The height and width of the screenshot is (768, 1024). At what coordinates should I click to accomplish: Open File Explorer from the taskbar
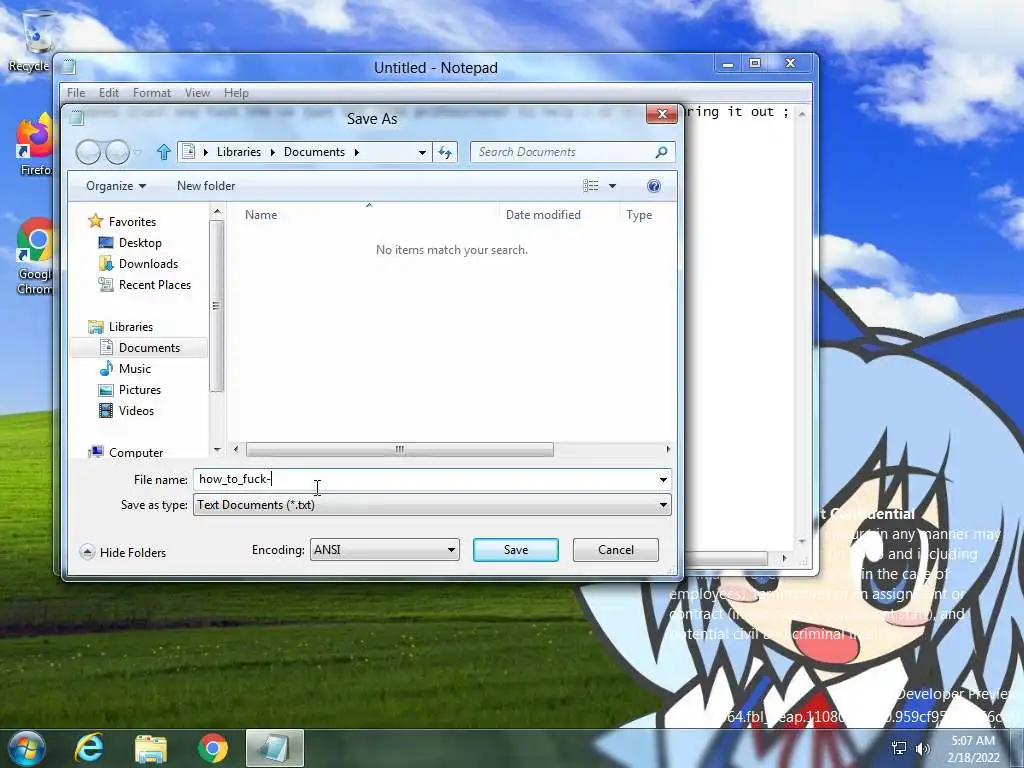[151, 748]
